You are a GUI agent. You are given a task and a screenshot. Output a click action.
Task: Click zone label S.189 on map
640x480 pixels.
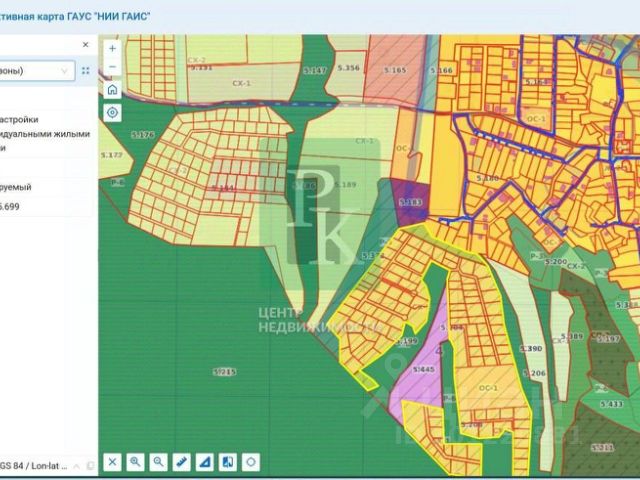(x=345, y=184)
